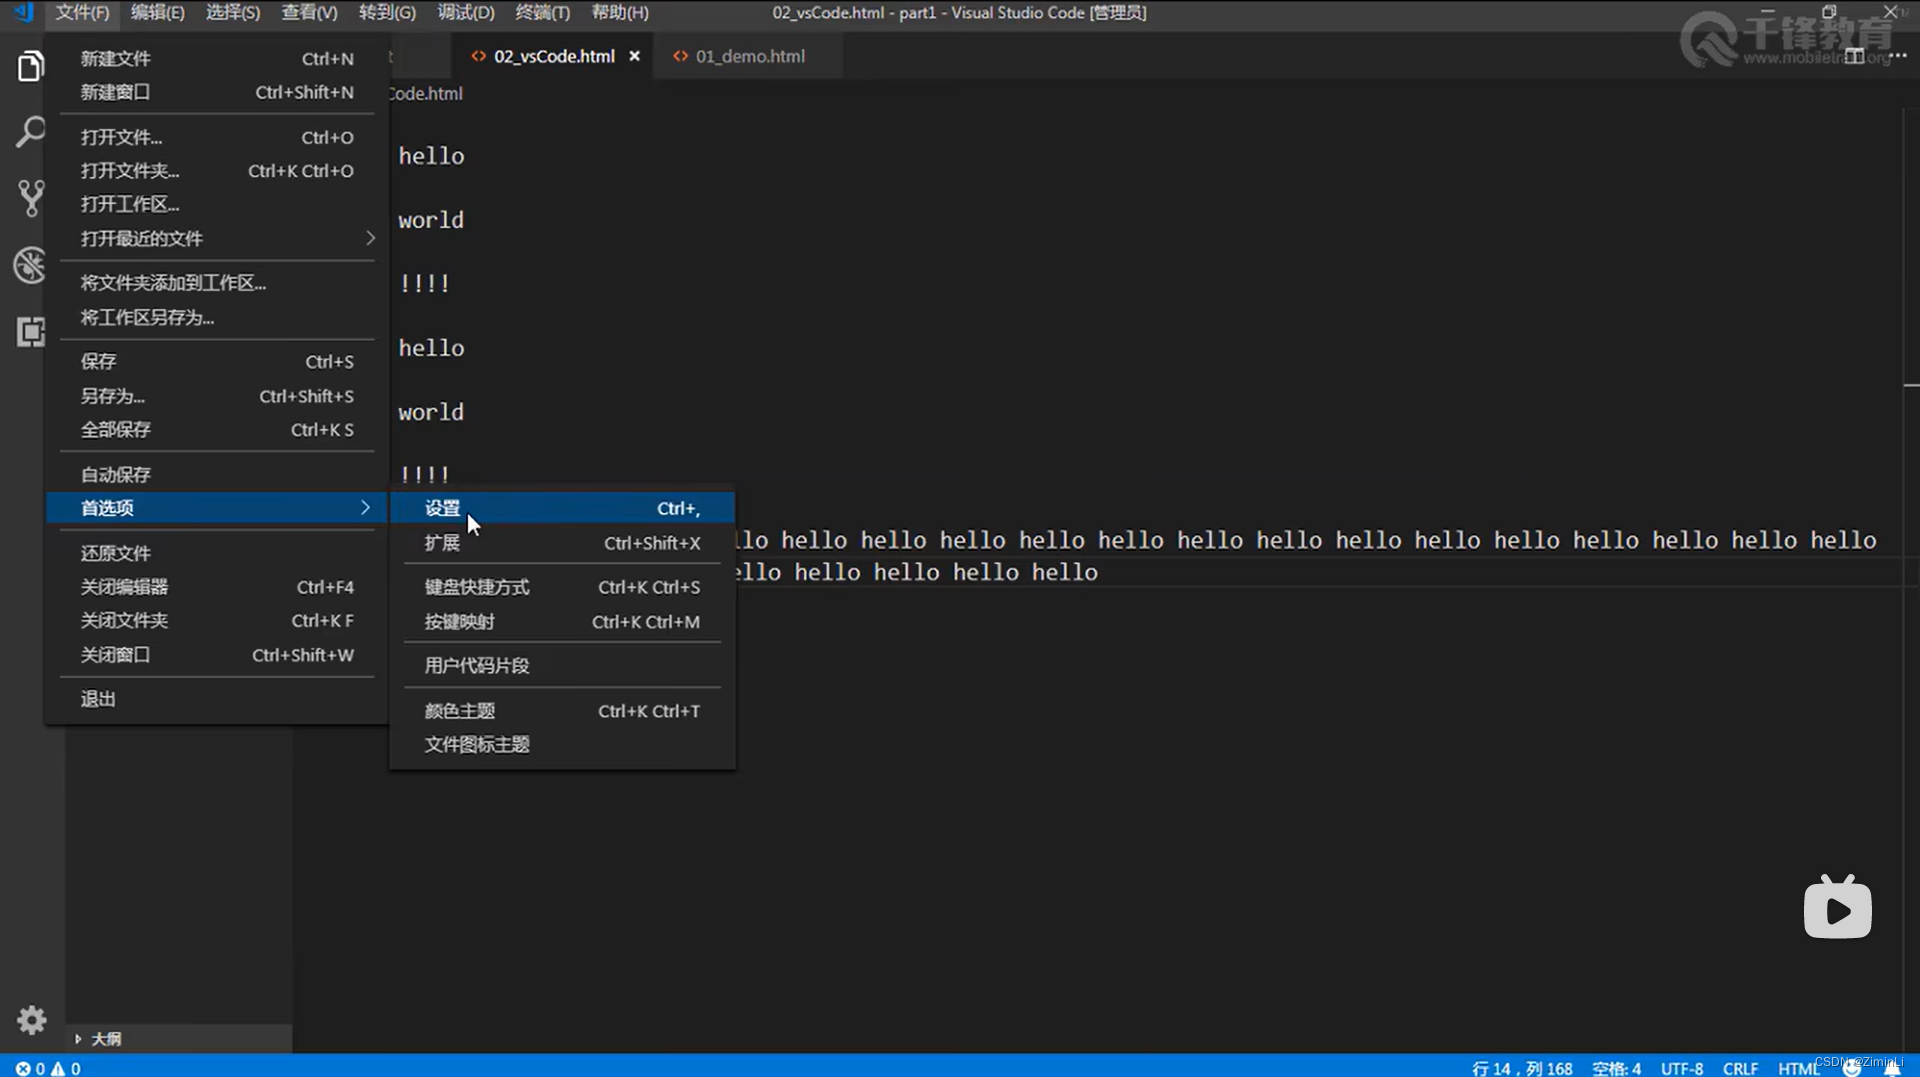This screenshot has width=1920, height=1077.
Task: Click the bilibili play icon overlay
Action: pos(1837,908)
